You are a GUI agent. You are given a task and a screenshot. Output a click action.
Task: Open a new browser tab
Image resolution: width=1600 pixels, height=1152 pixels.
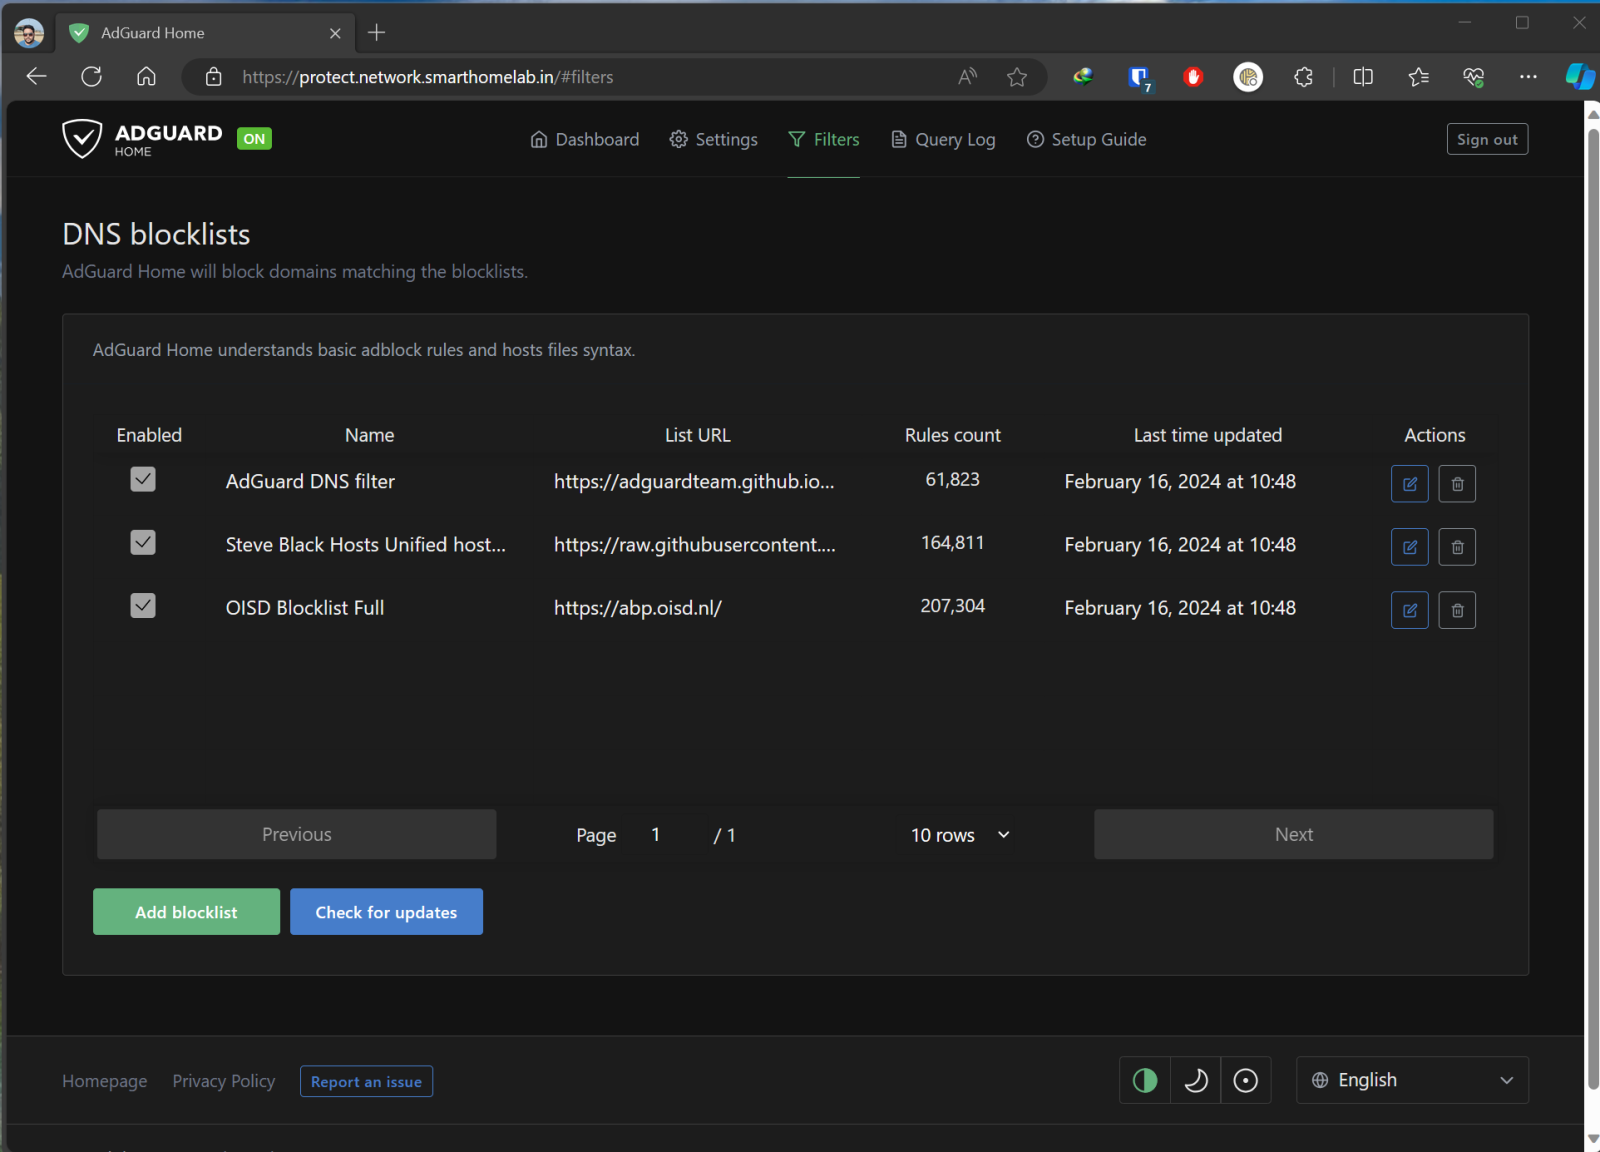[377, 33]
